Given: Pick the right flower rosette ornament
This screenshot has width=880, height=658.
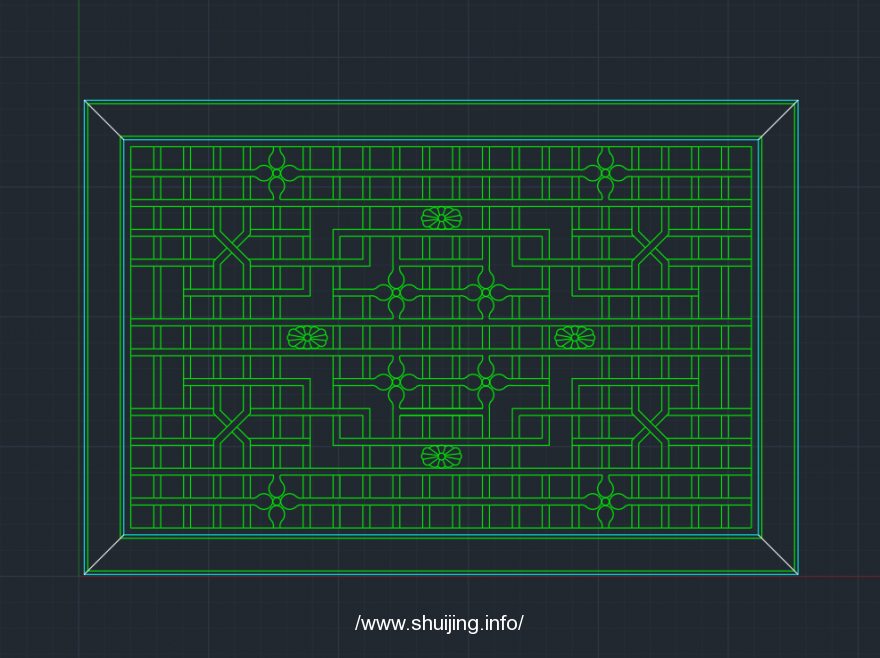Looking at the screenshot, I should (x=575, y=337).
